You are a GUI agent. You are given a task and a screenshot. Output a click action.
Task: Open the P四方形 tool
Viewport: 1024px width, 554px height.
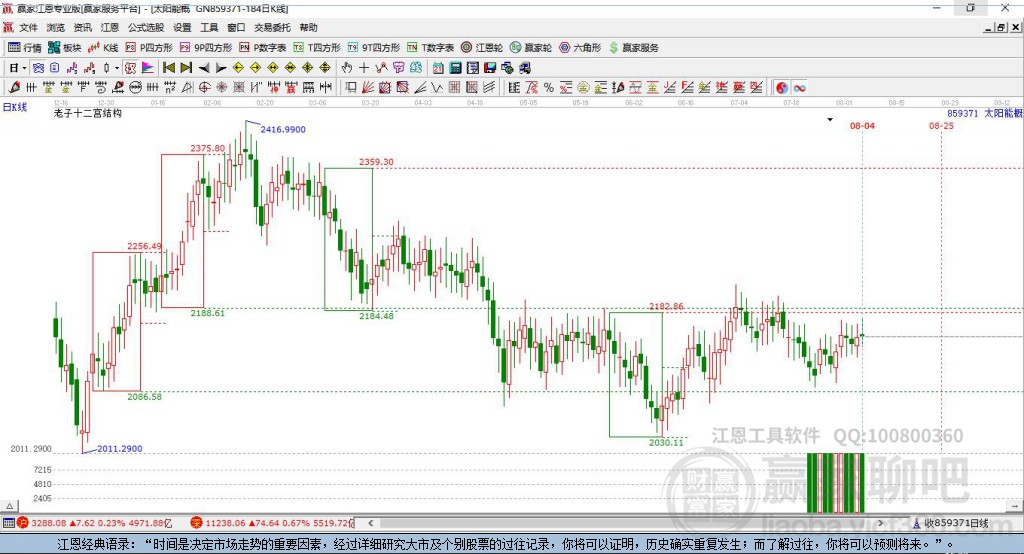149,48
